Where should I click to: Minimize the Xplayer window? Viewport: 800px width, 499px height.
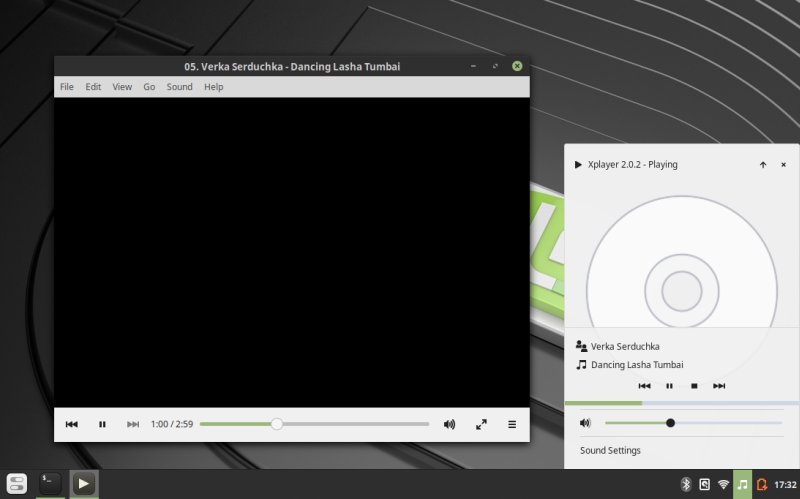(473, 66)
